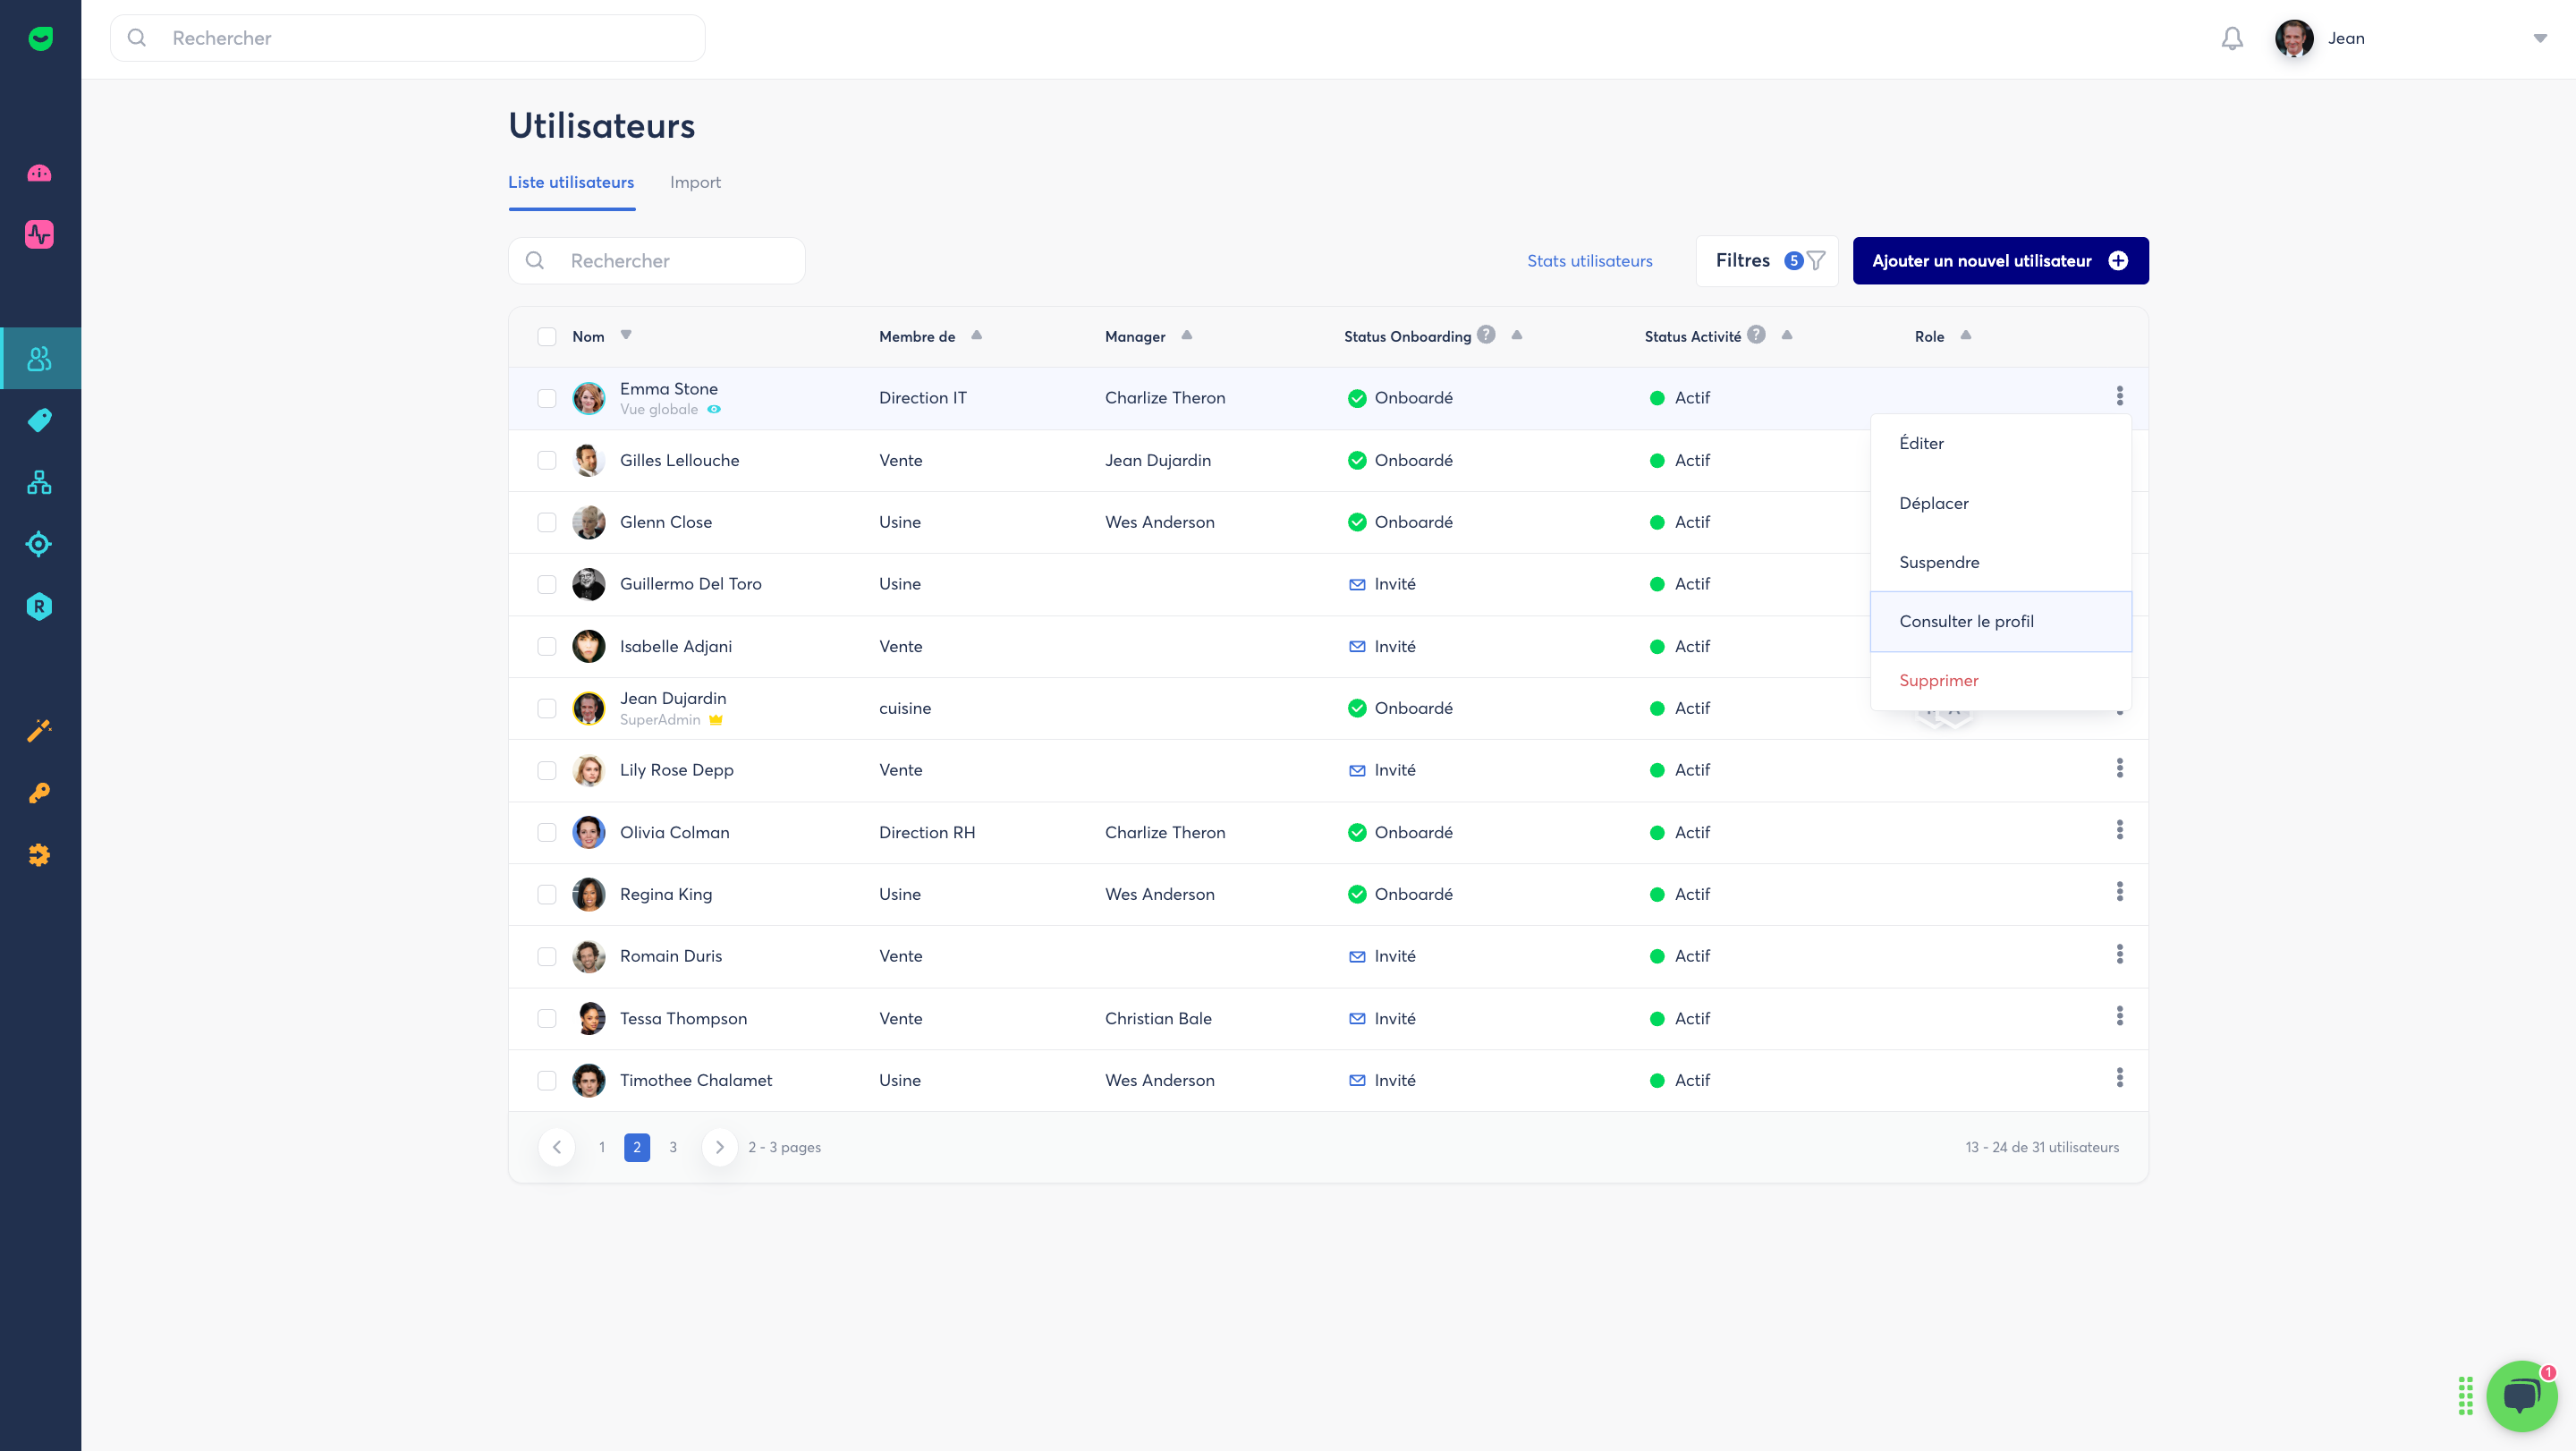The width and height of the screenshot is (2576, 1451).
Task: Check the select-all checkbox in header
Action: click(547, 336)
